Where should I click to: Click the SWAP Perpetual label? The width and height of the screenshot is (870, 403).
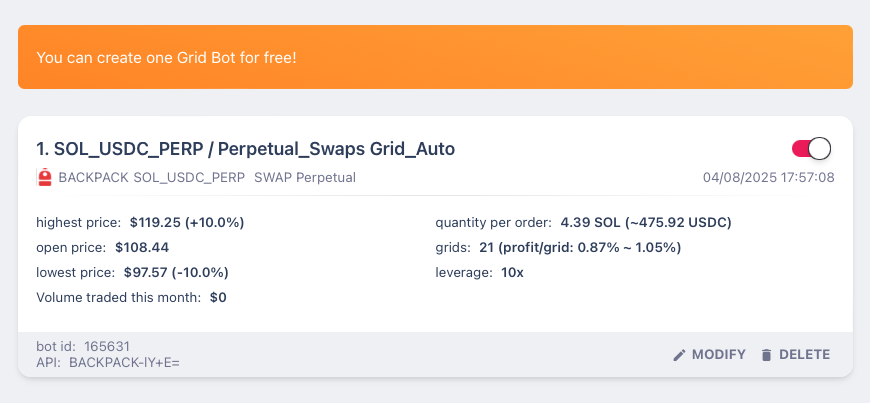coord(305,178)
